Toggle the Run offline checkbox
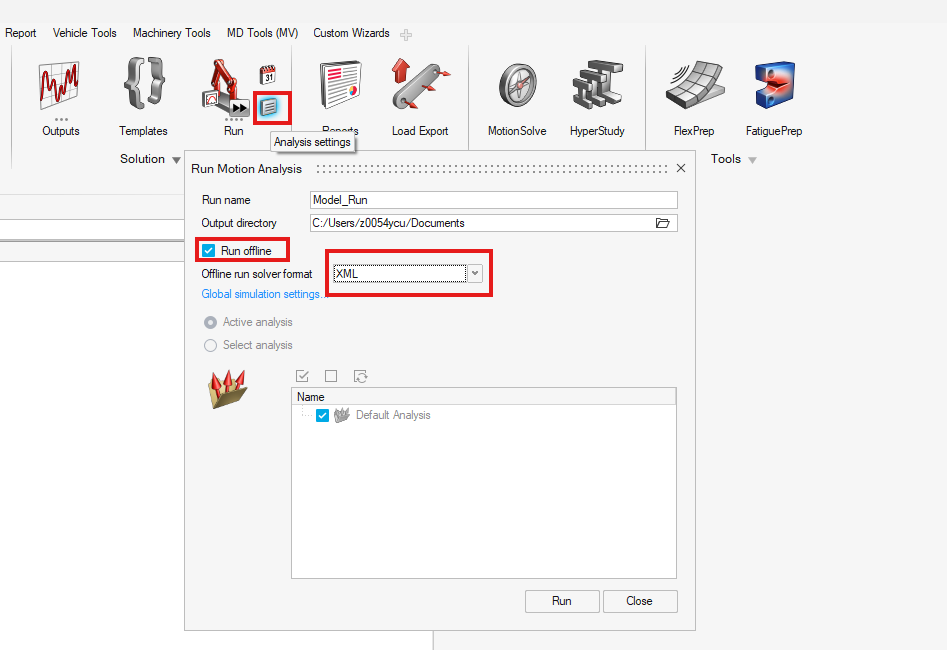947x650 pixels. (x=208, y=251)
